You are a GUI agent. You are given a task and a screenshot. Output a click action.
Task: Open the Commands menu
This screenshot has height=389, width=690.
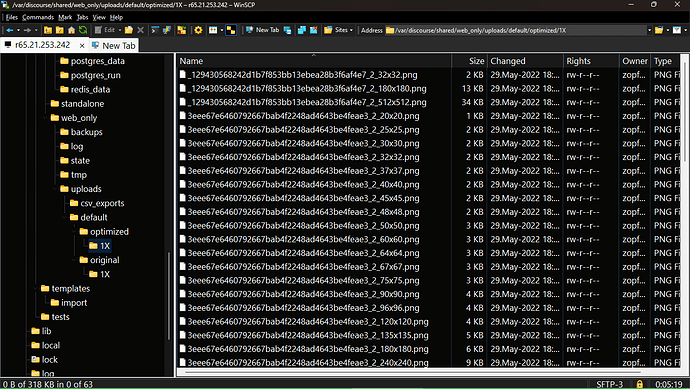(38, 17)
